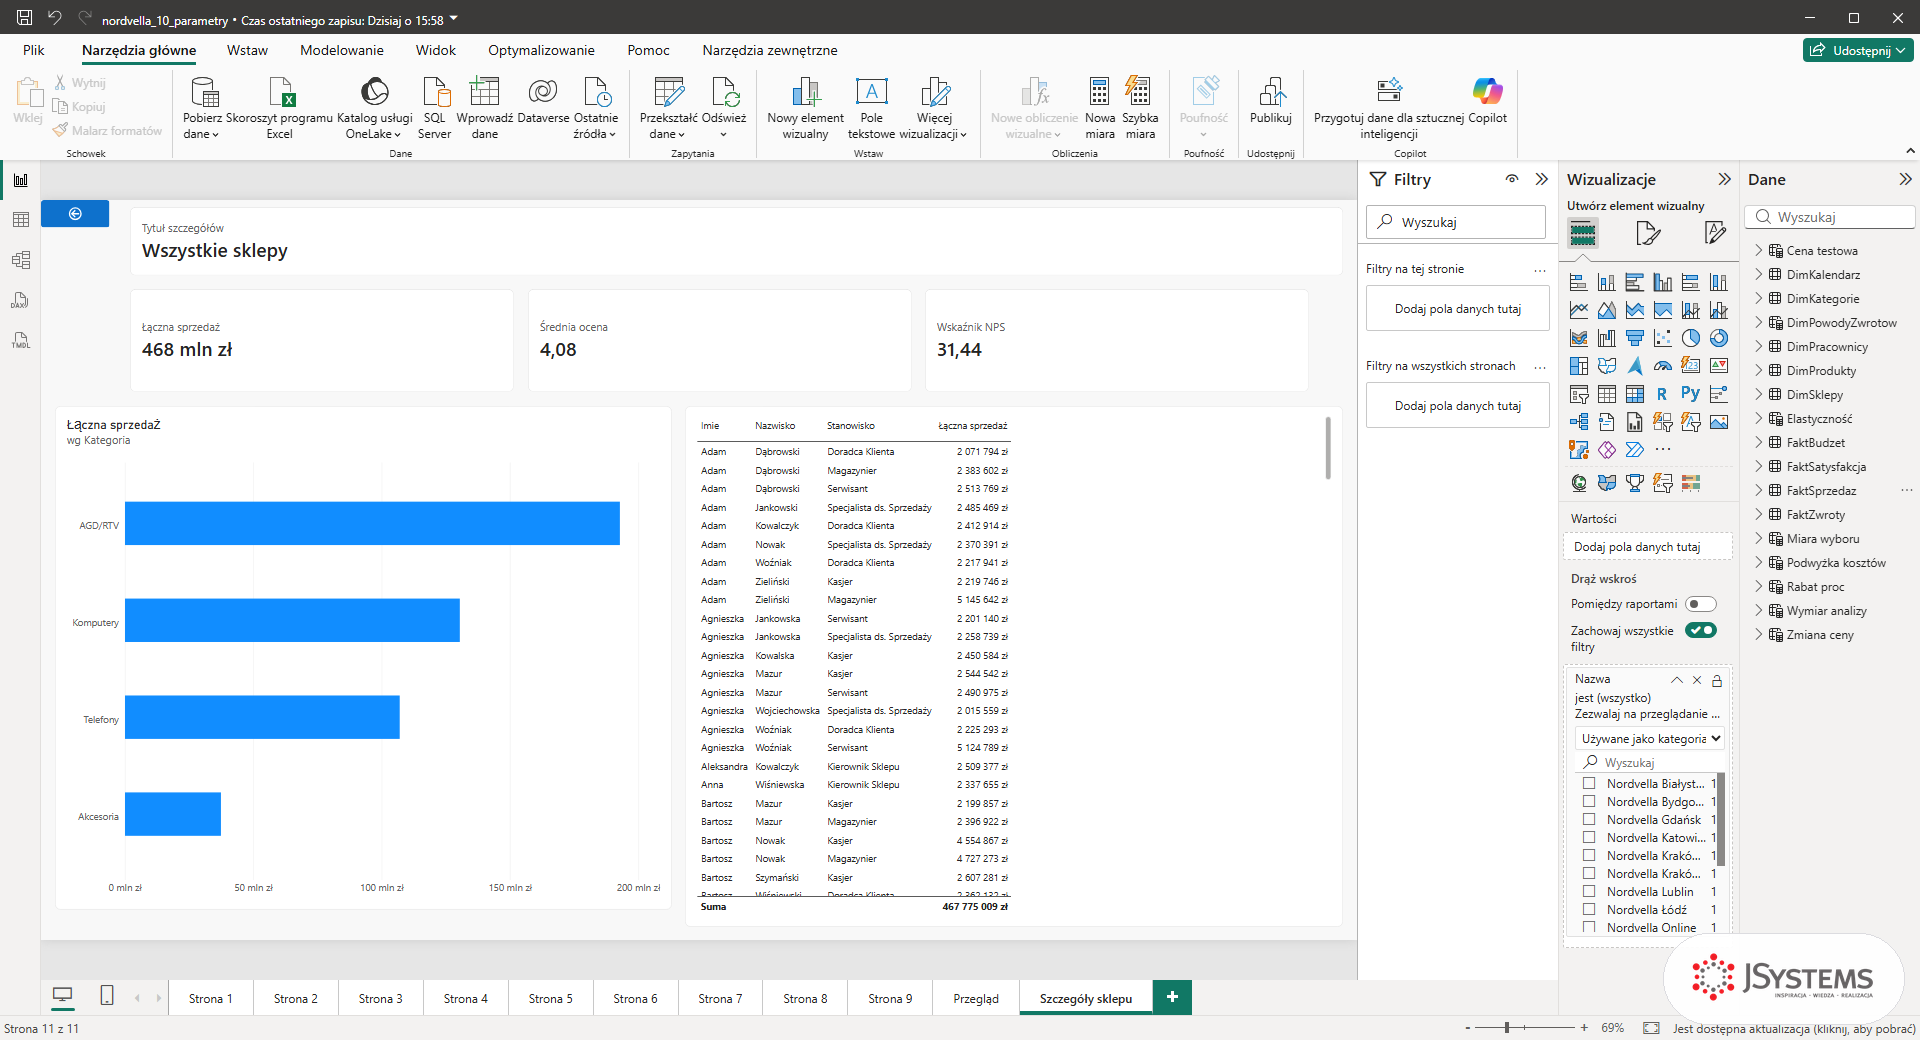1920x1040 pixels.
Task: Open Używane jako kategoria dropdown
Action: (x=1650, y=739)
